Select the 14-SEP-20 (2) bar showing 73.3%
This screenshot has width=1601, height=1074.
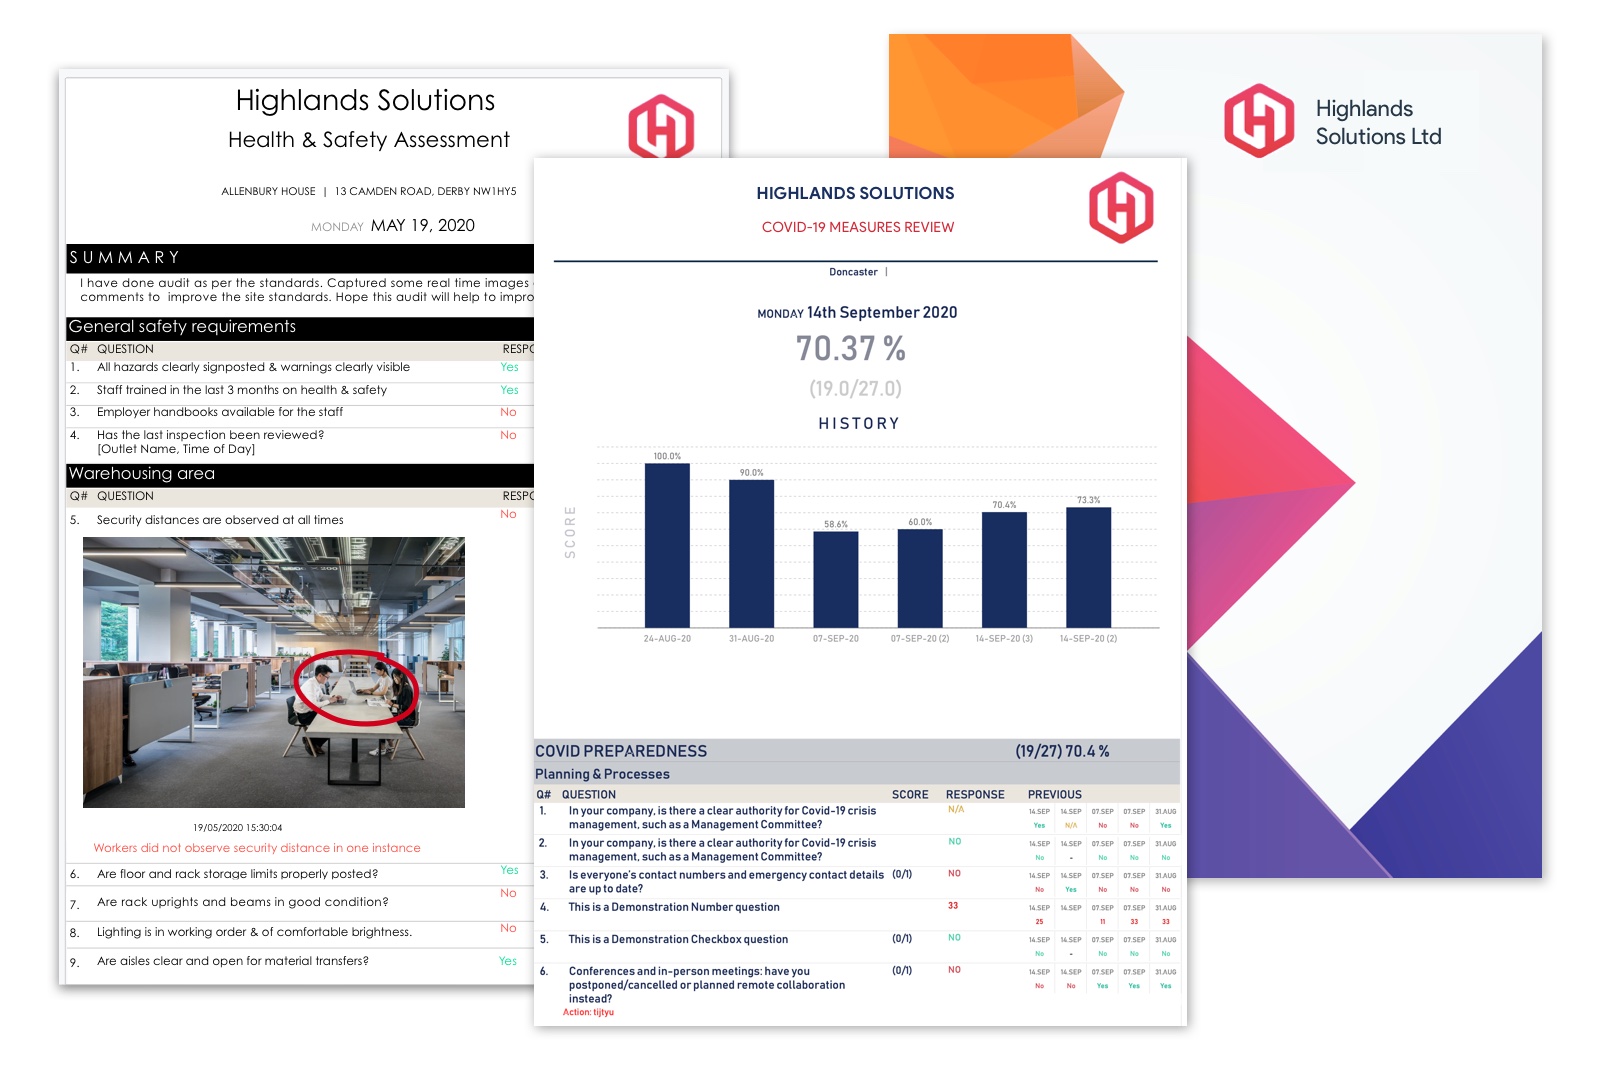pos(1089,568)
